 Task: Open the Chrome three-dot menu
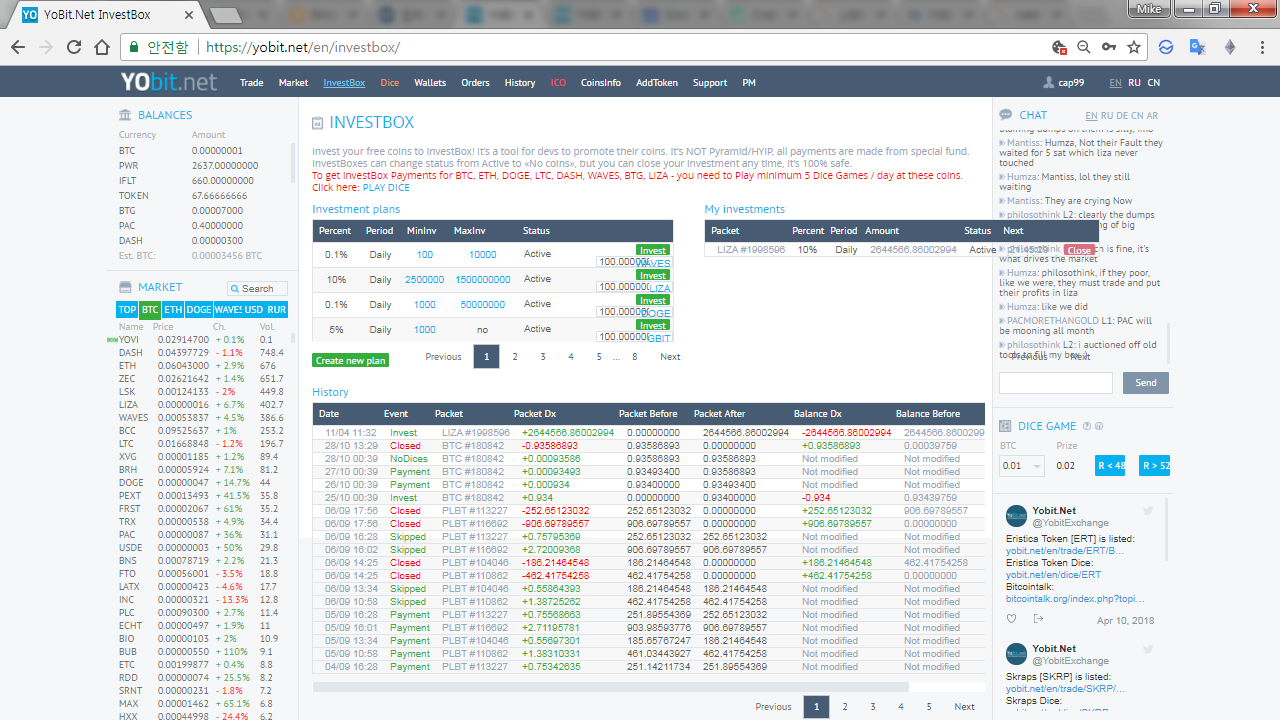pos(1260,47)
